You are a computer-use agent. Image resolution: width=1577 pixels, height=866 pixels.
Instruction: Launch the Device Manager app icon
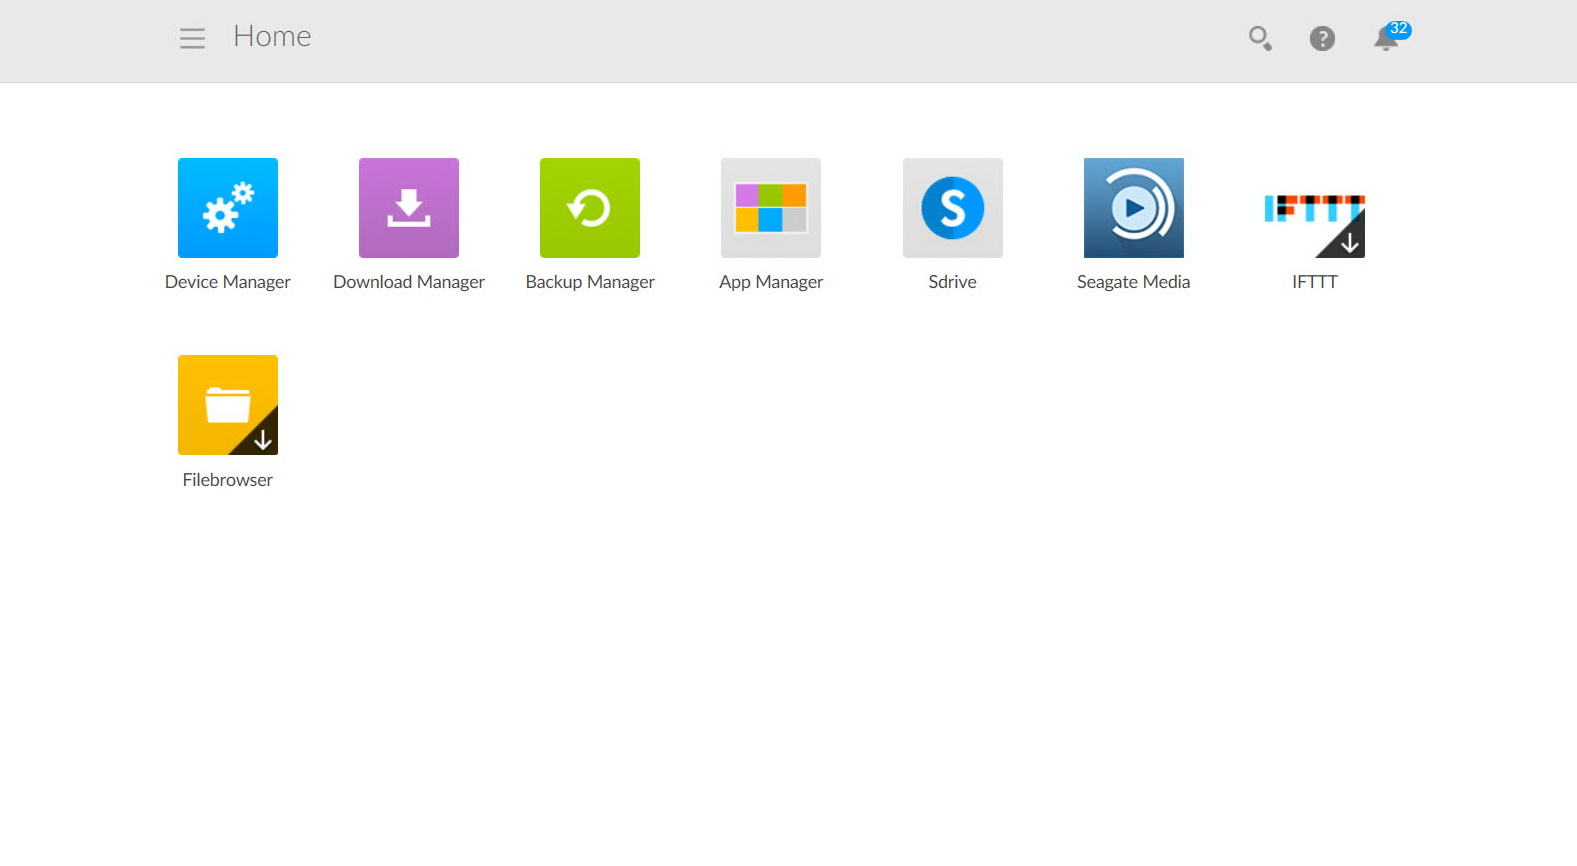tap(228, 208)
